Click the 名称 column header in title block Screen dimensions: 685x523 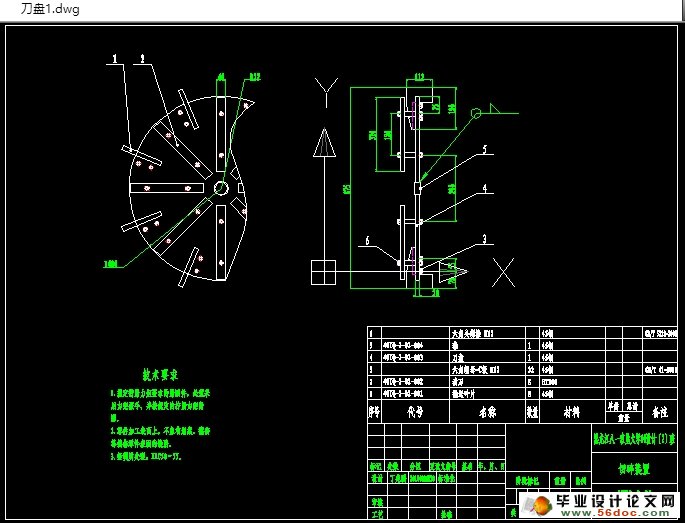coord(487,410)
